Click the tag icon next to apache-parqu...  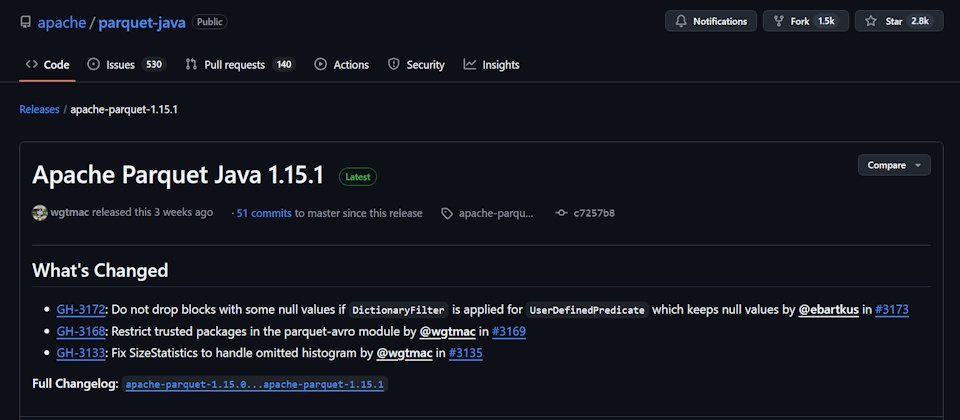coord(447,213)
